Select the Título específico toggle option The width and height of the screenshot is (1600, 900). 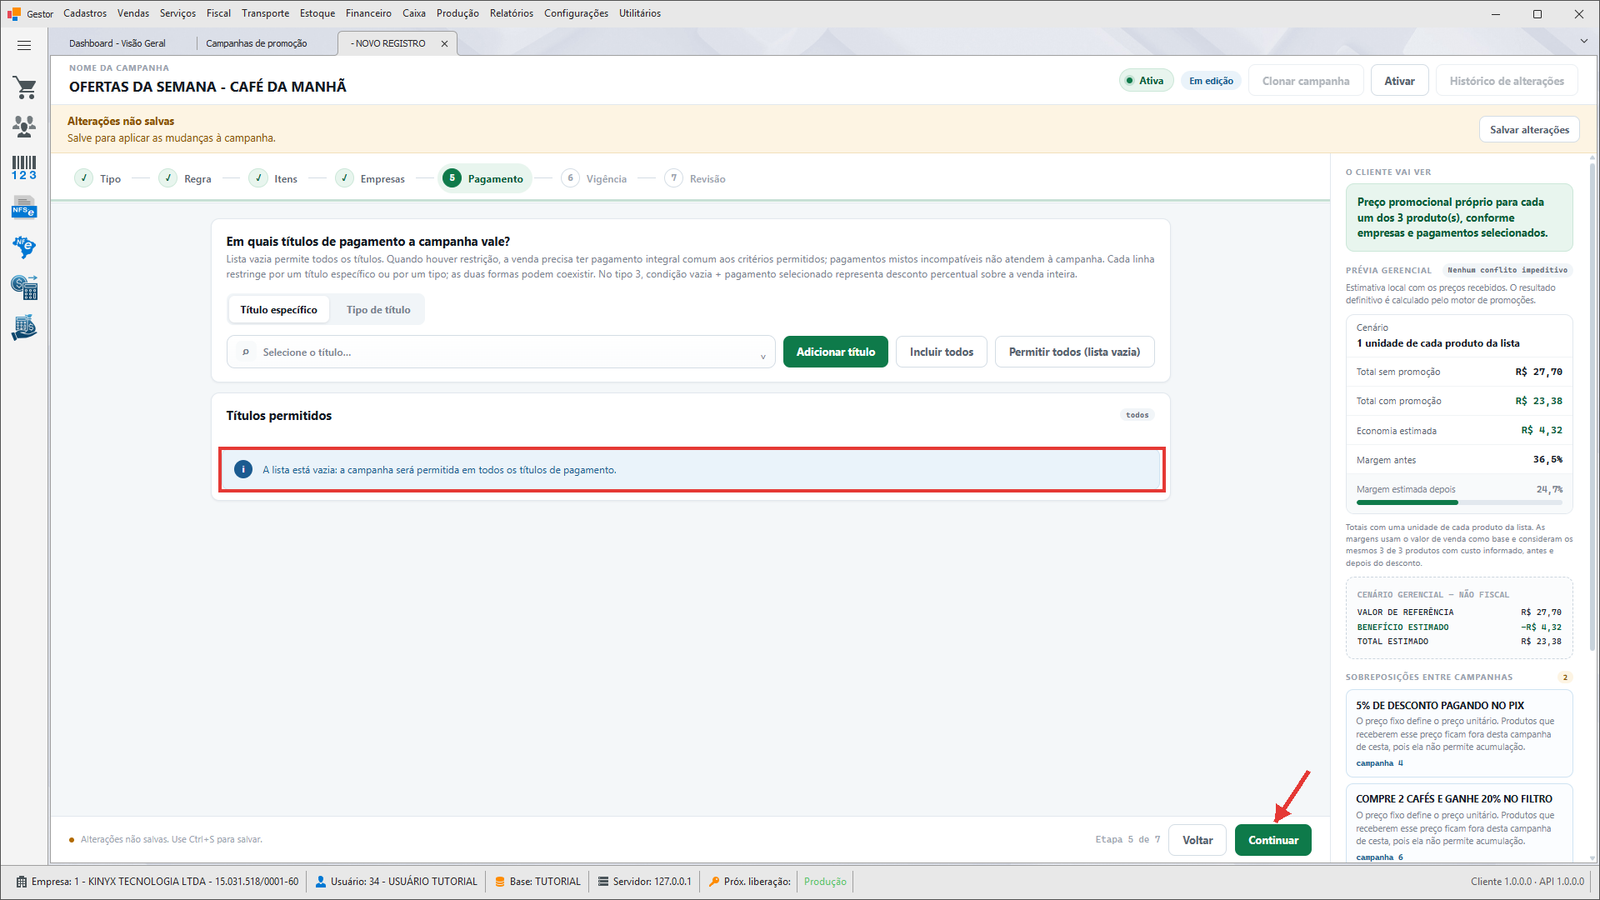click(x=279, y=310)
